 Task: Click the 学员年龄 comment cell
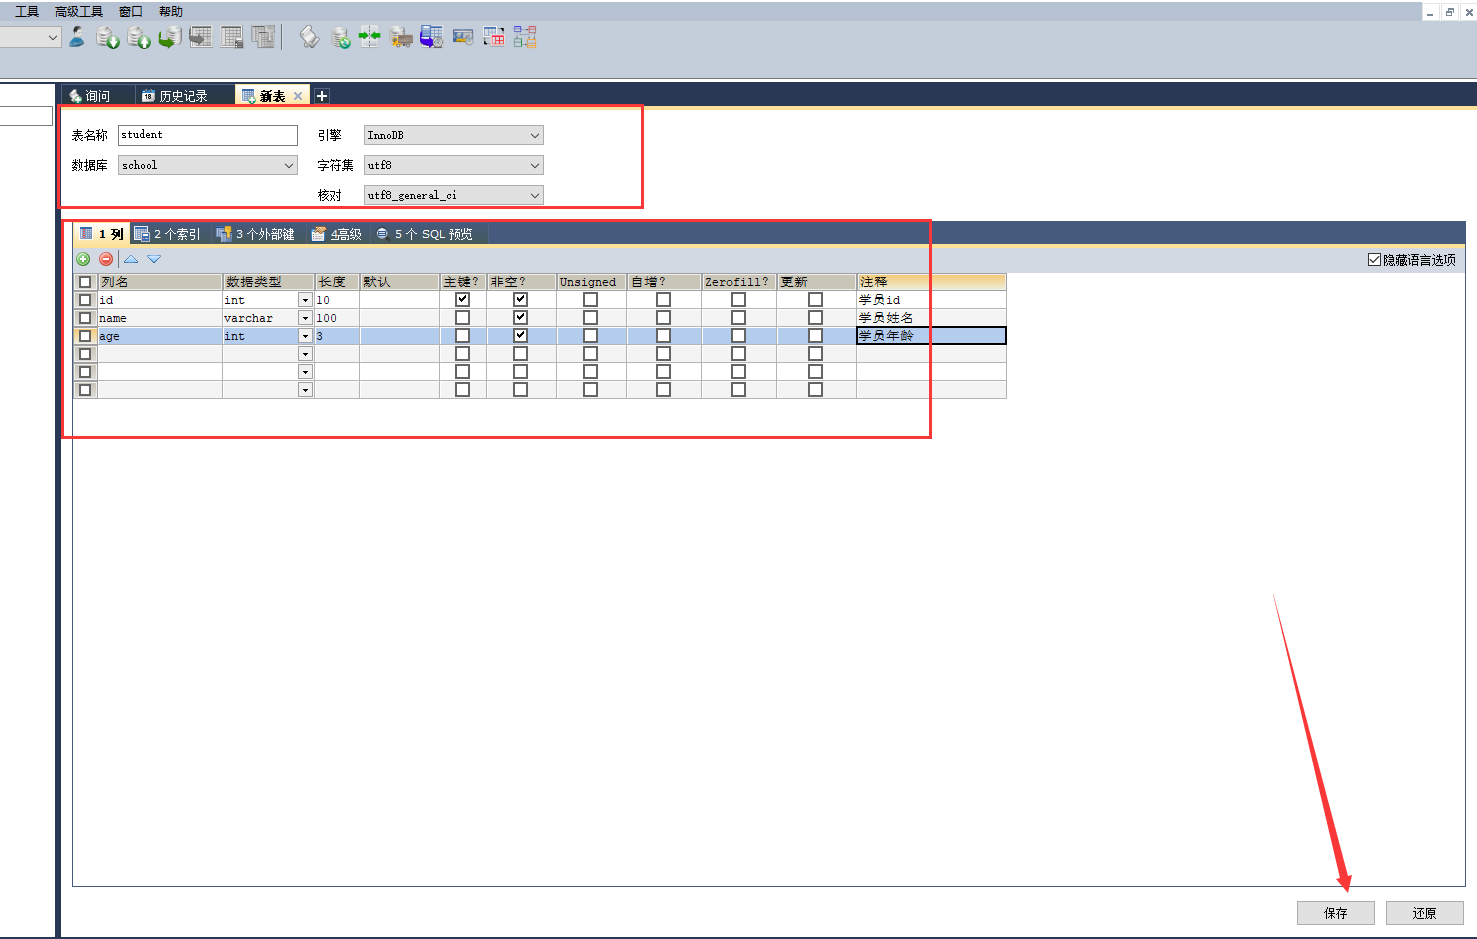[x=931, y=336]
